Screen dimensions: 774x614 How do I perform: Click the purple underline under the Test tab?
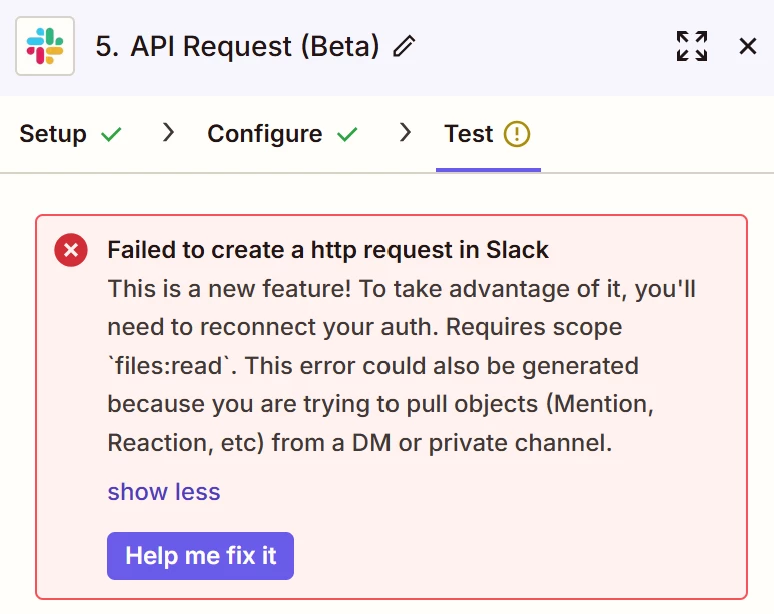pos(488,170)
